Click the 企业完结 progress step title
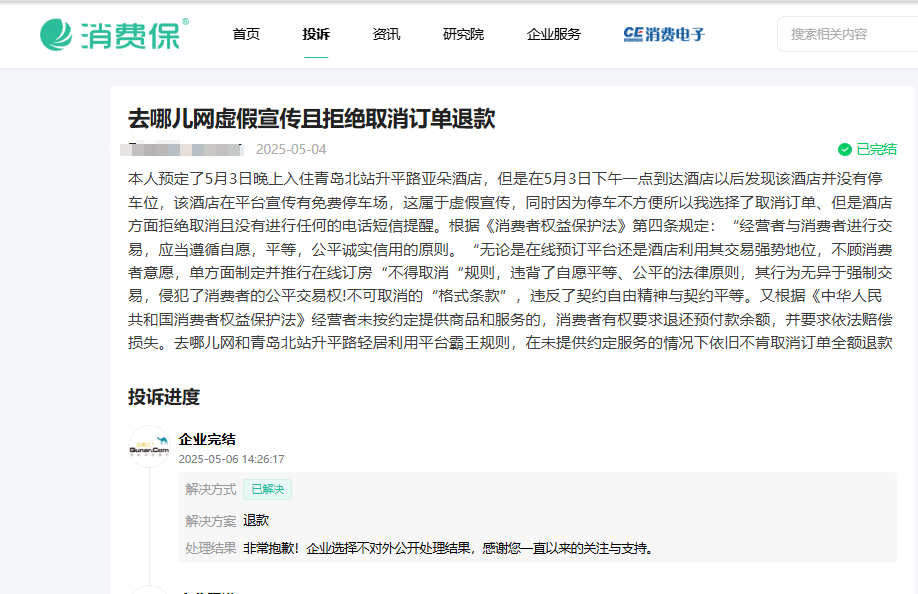918x594 pixels. pyautogui.click(x=207, y=439)
